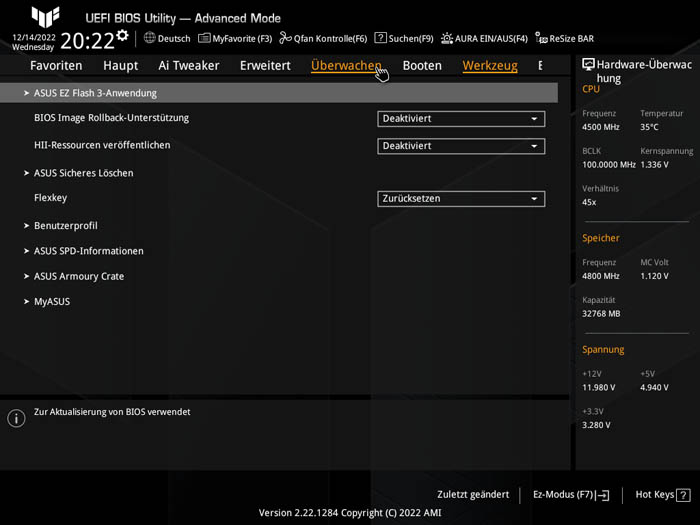Image resolution: width=700 pixels, height=525 pixels.
Task: Switch to the Überwachen tab
Action: (346, 66)
